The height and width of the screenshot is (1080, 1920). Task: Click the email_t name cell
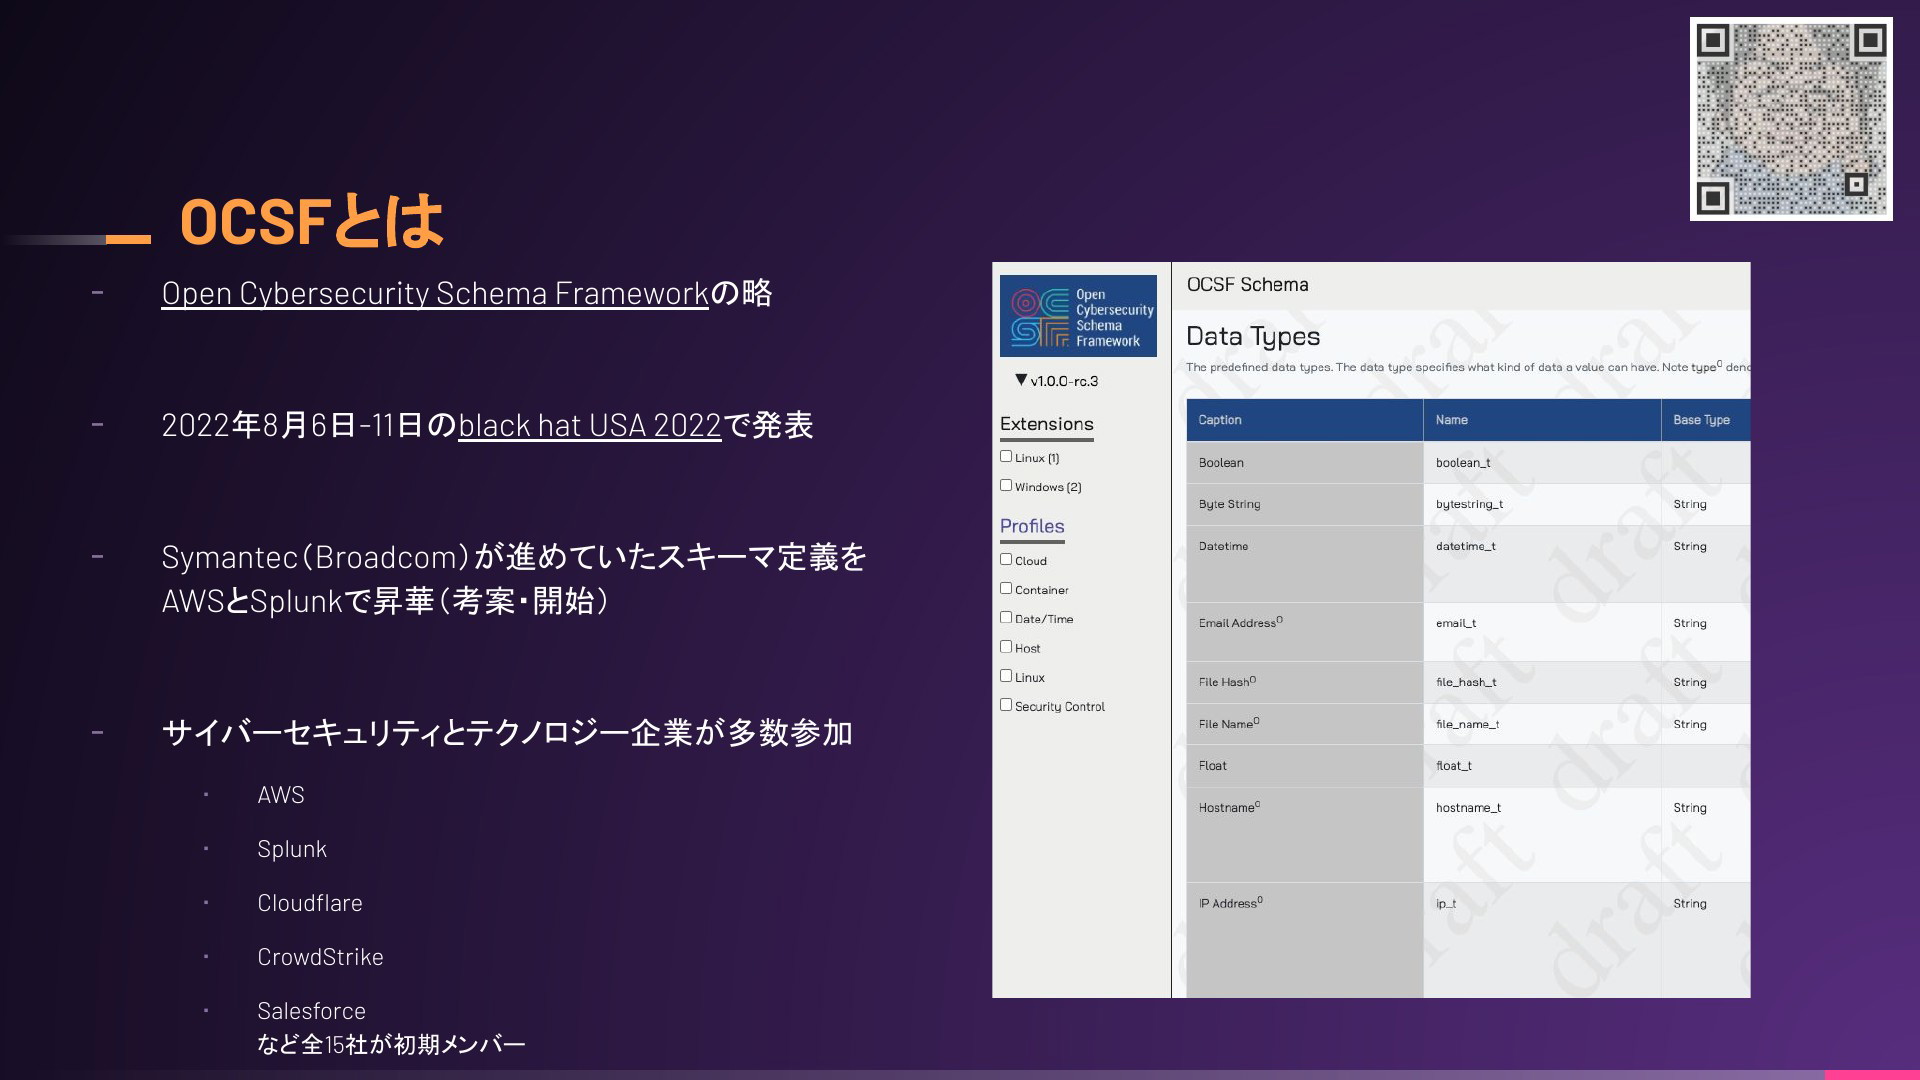click(x=1542, y=632)
